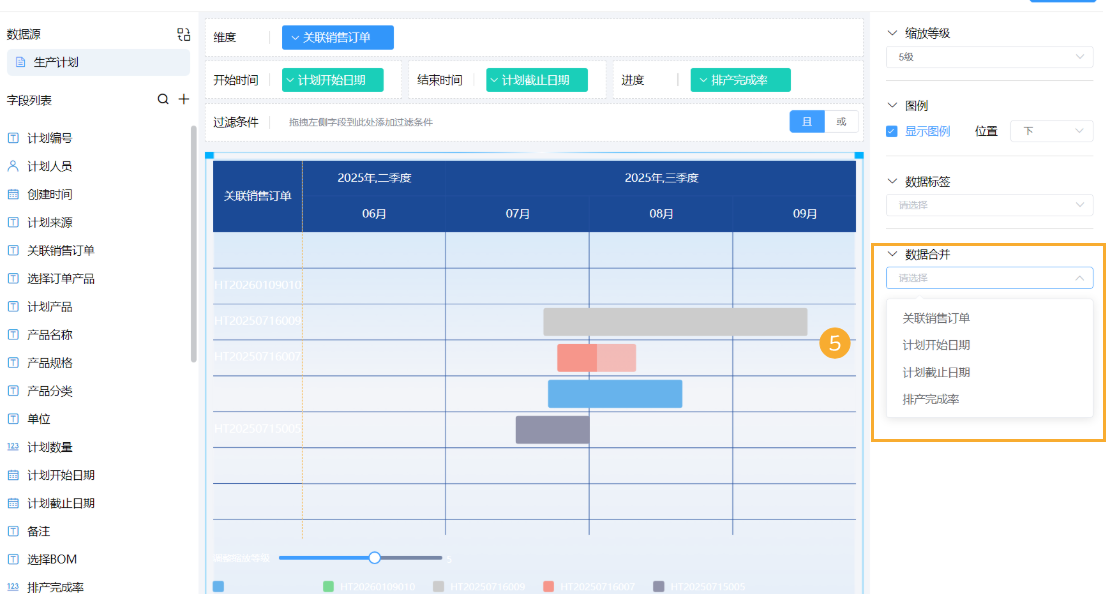Uncheck the 显示图例 checkbox
The width and height of the screenshot is (1106, 594).
click(892, 131)
